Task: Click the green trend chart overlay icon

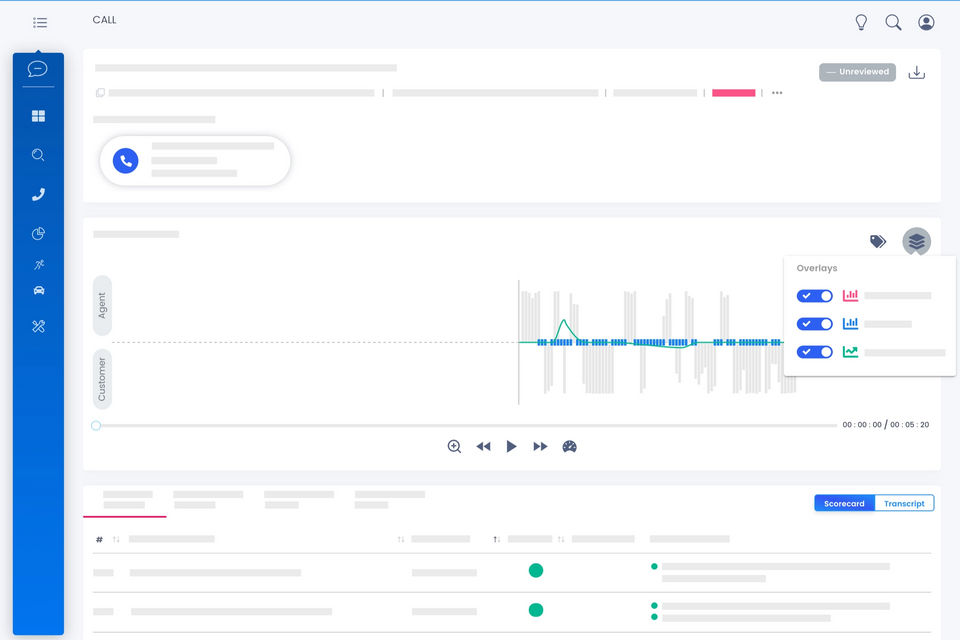Action: click(x=850, y=352)
